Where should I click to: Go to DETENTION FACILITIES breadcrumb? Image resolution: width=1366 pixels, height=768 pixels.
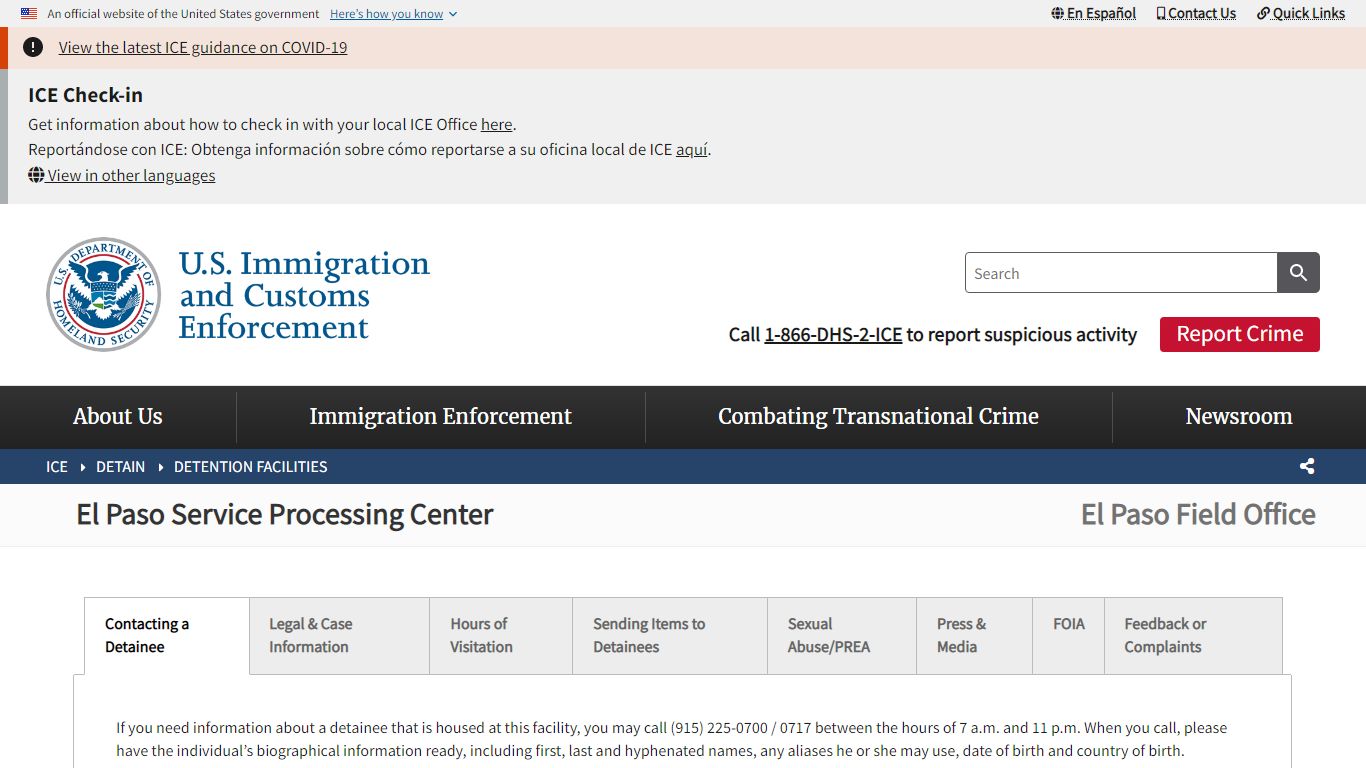pos(250,467)
